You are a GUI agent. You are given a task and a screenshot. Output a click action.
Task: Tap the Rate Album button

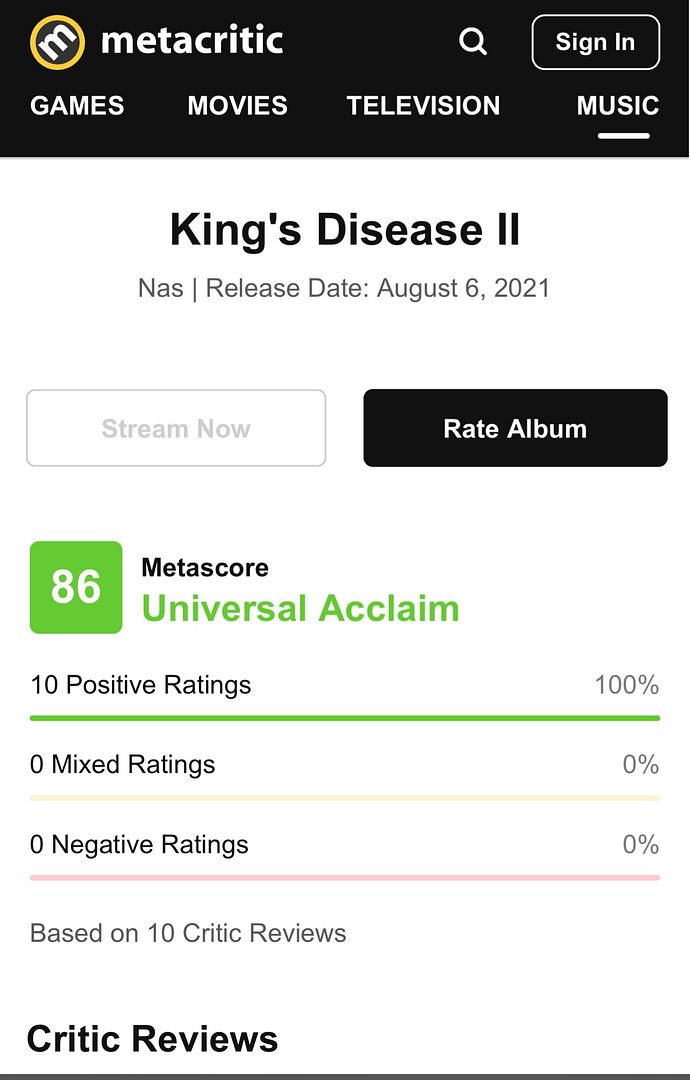(x=515, y=428)
